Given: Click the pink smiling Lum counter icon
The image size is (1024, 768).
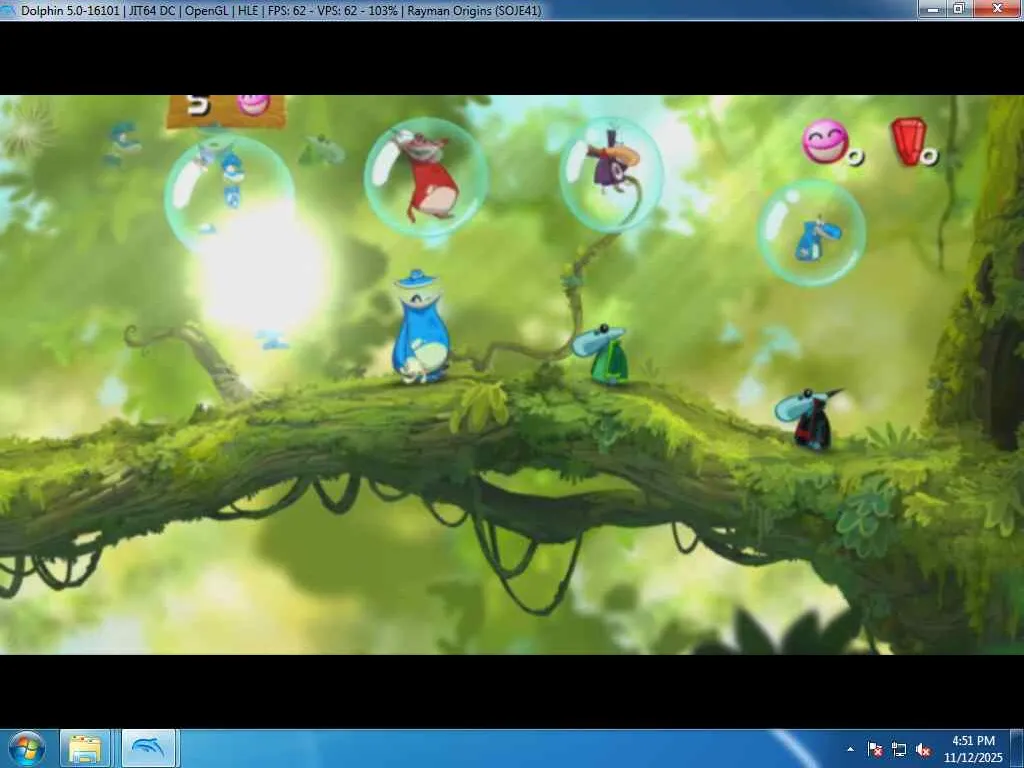Looking at the screenshot, I should [x=825, y=141].
